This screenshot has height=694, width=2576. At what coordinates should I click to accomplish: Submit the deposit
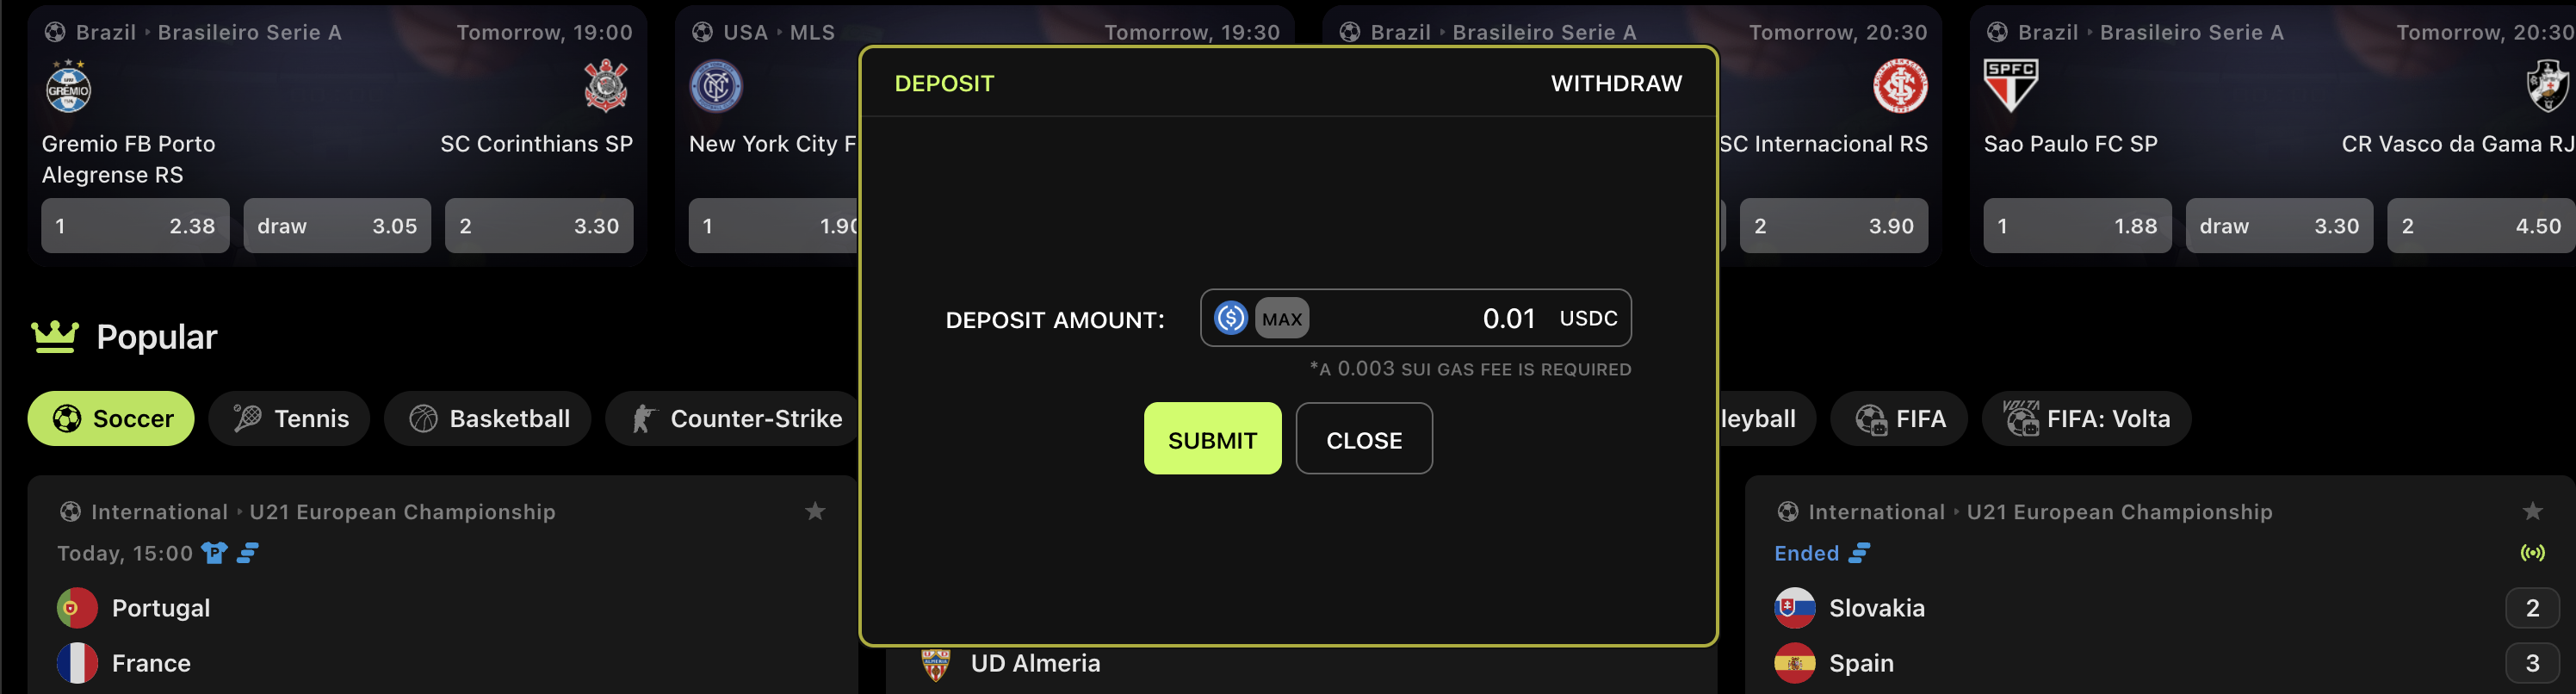coord(1212,439)
